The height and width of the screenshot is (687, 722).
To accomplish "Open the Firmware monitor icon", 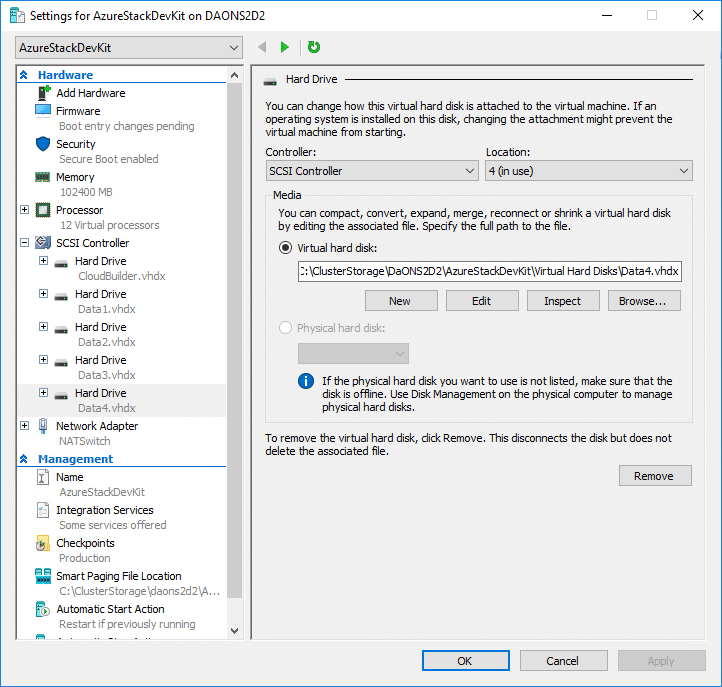I will [x=43, y=111].
